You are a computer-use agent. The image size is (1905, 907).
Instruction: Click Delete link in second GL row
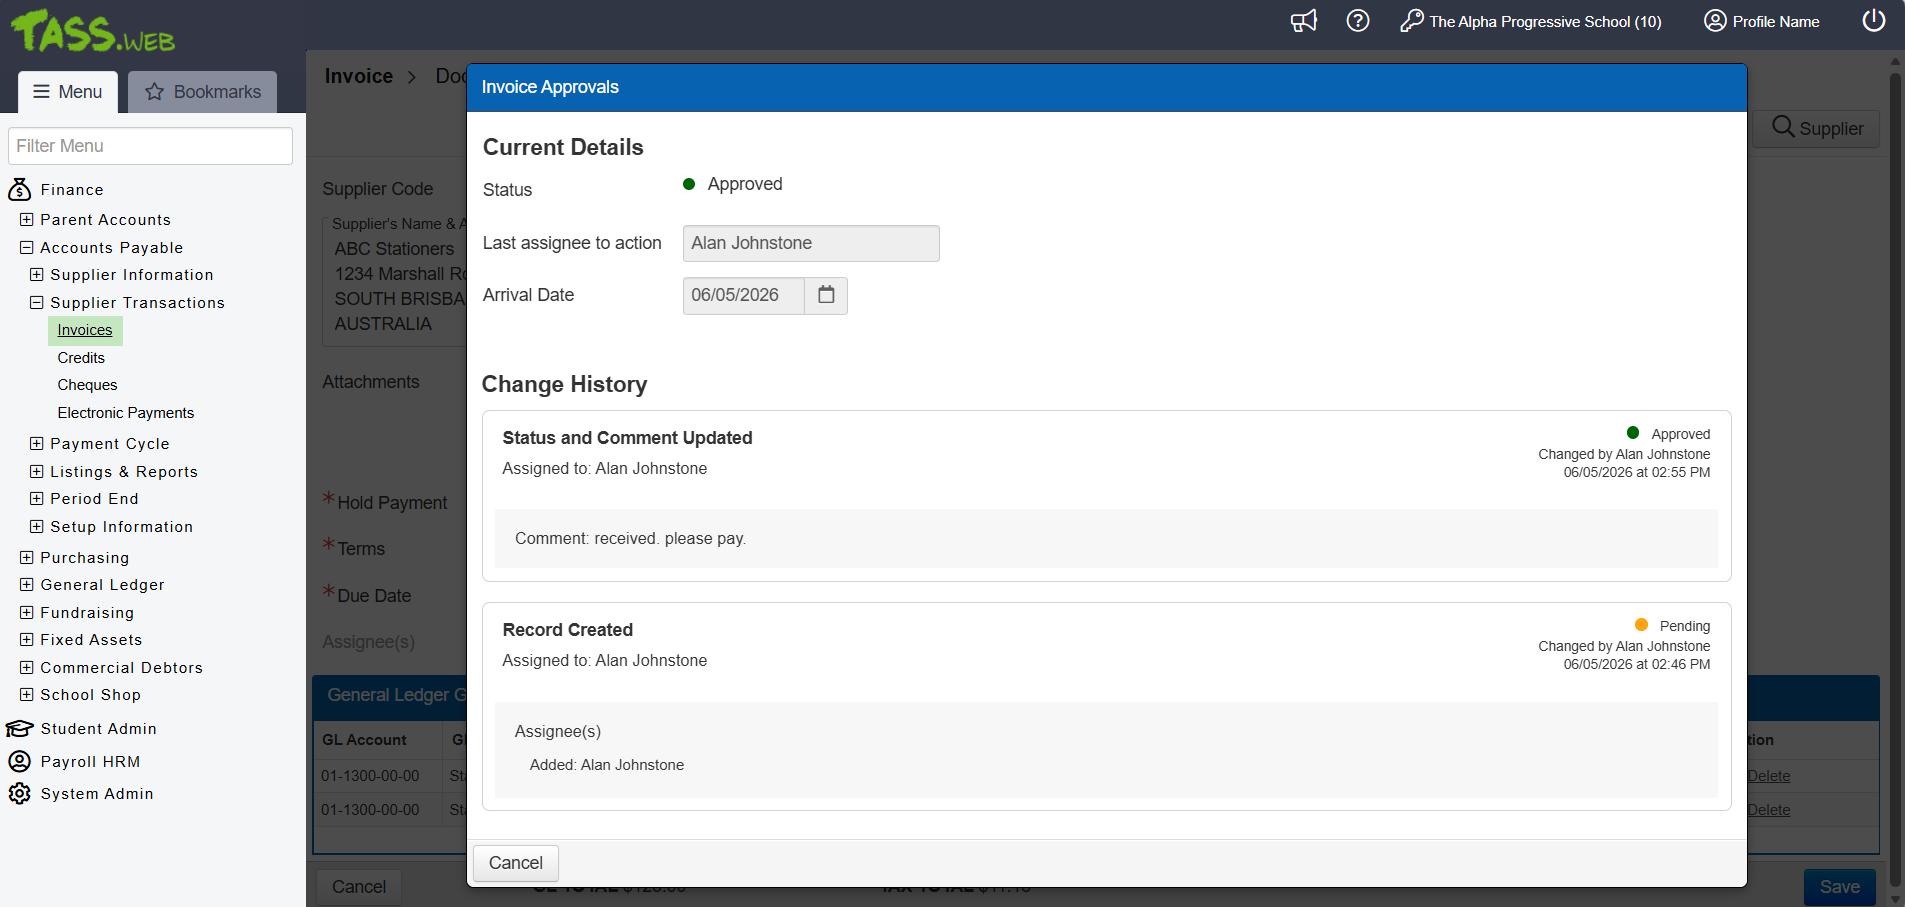1769,810
